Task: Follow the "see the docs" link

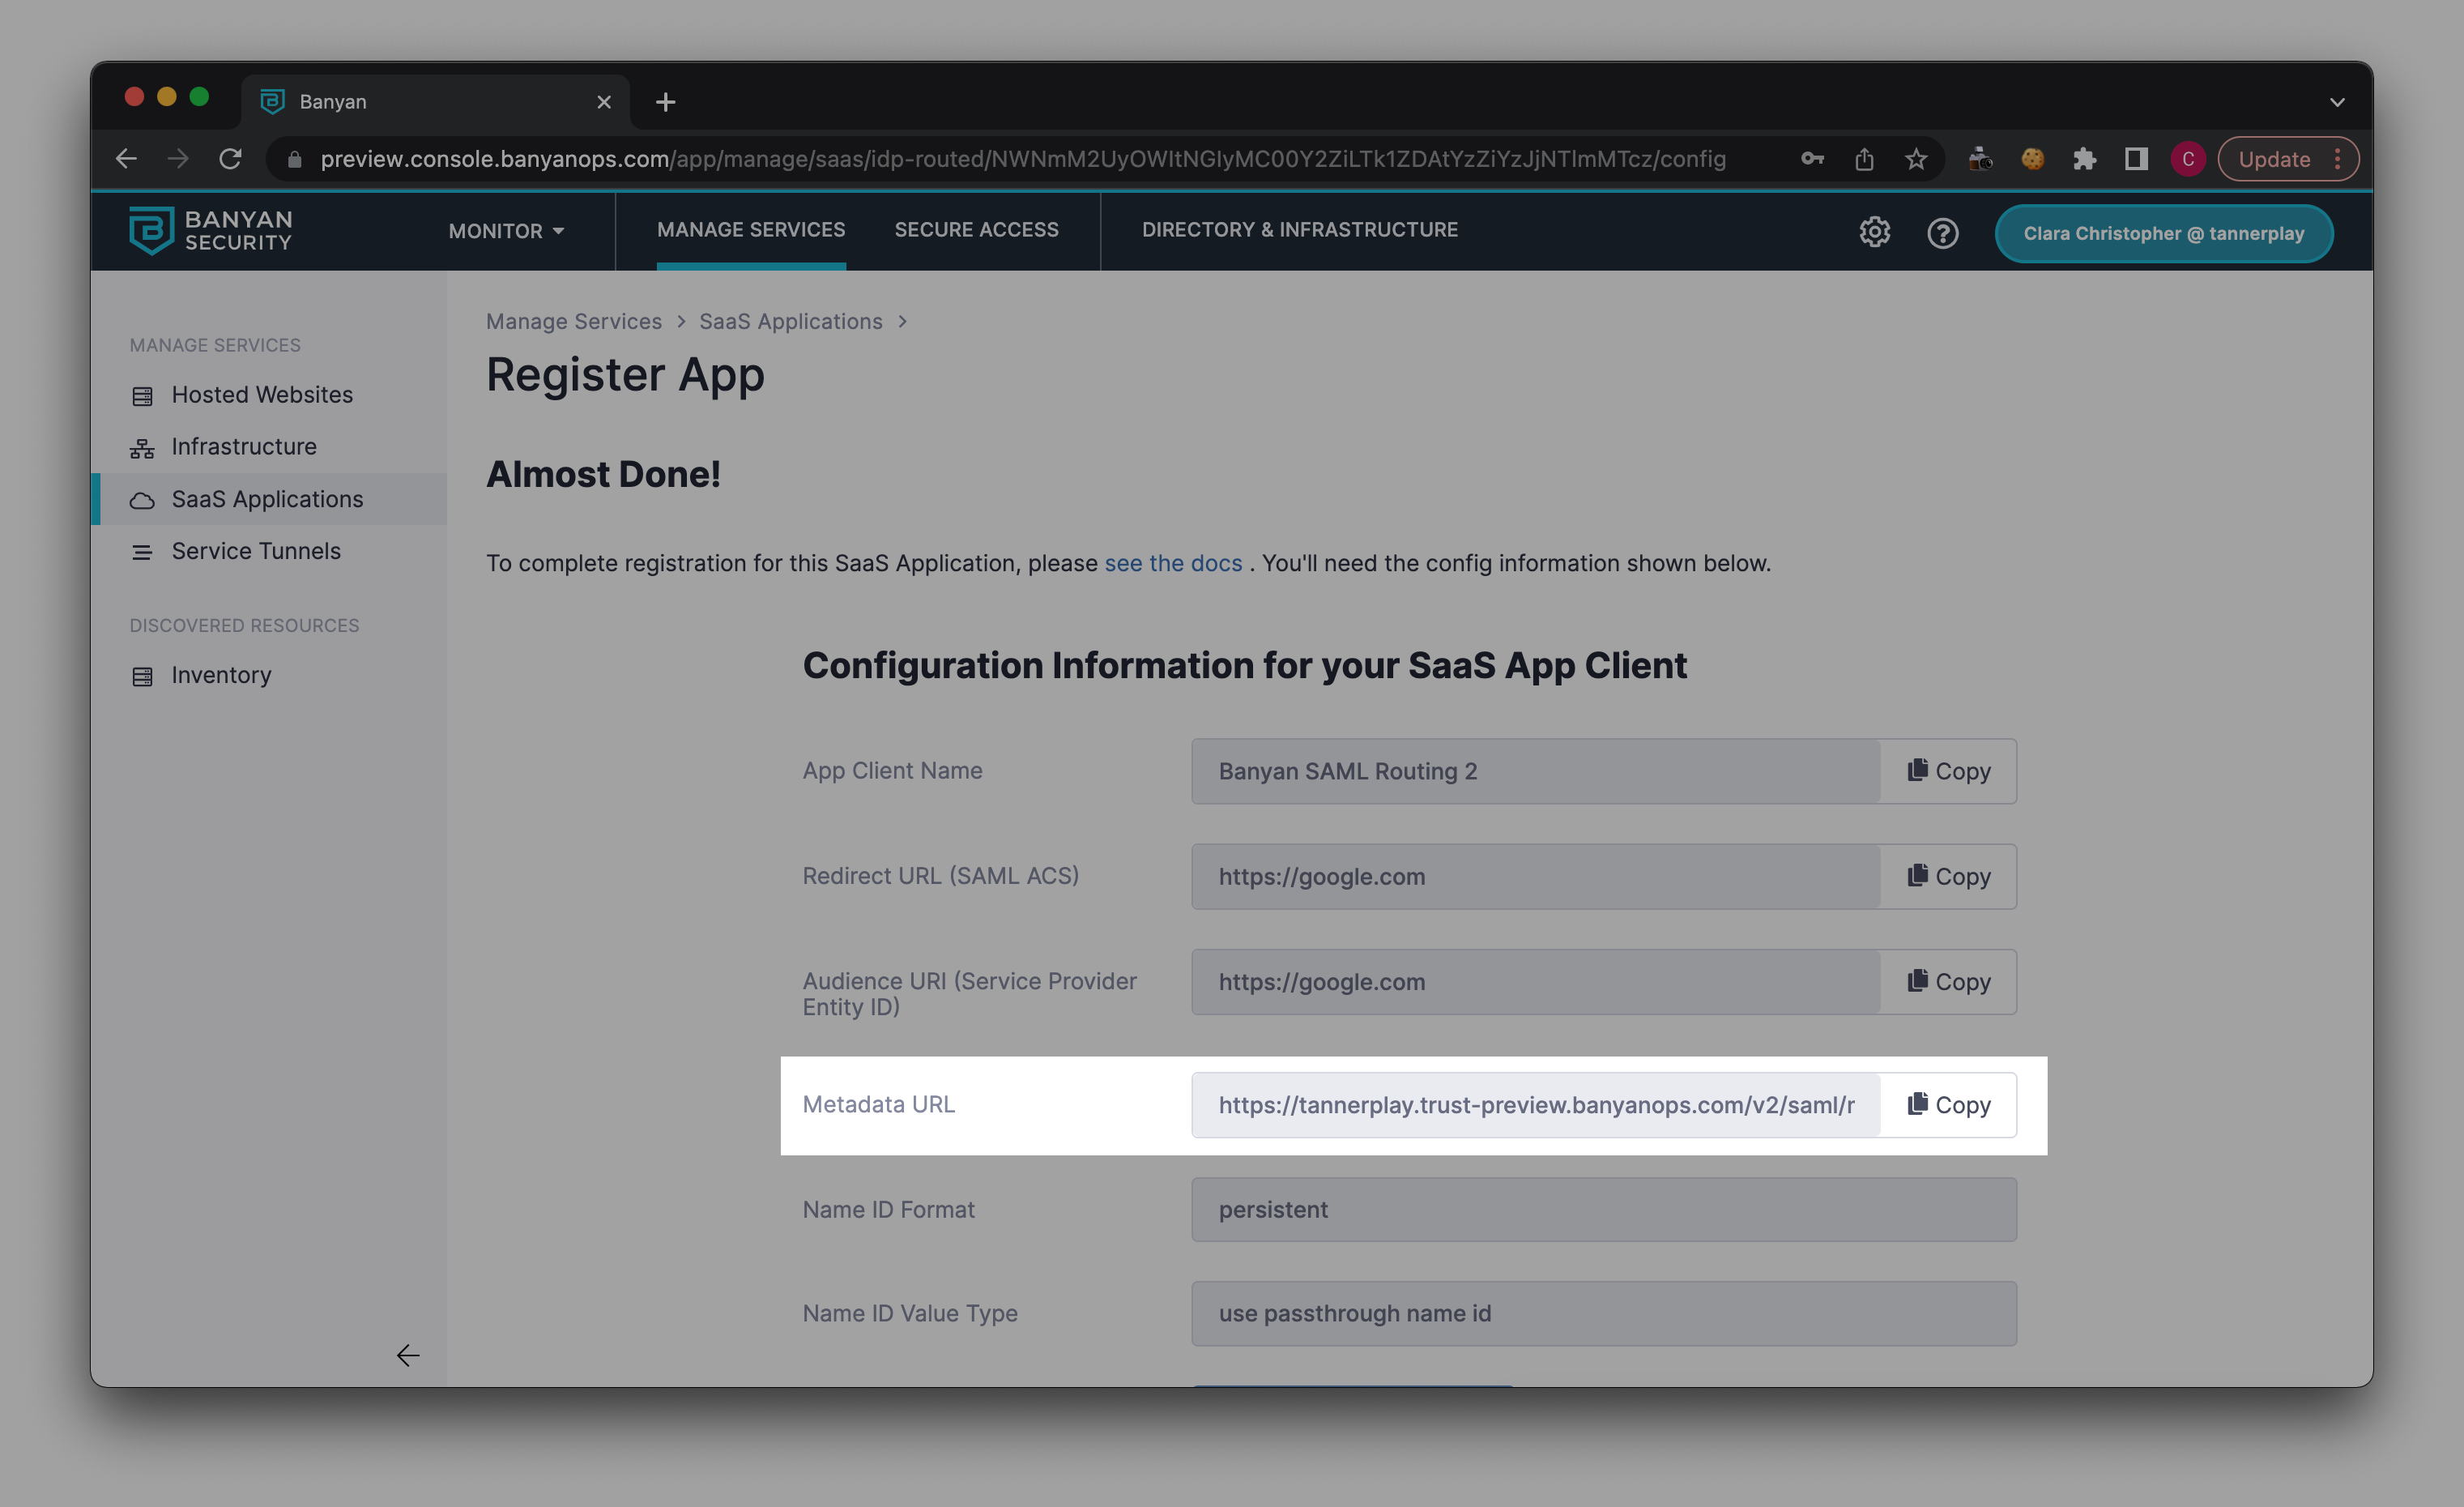Action: tap(1173, 563)
